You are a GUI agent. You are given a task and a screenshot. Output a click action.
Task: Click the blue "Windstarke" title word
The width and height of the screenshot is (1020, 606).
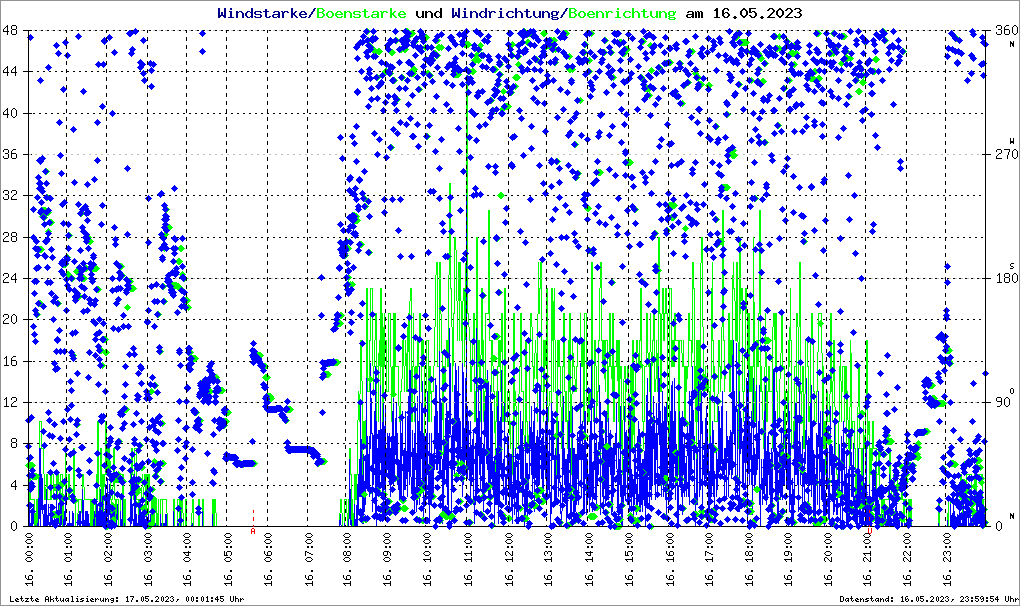coord(264,13)
